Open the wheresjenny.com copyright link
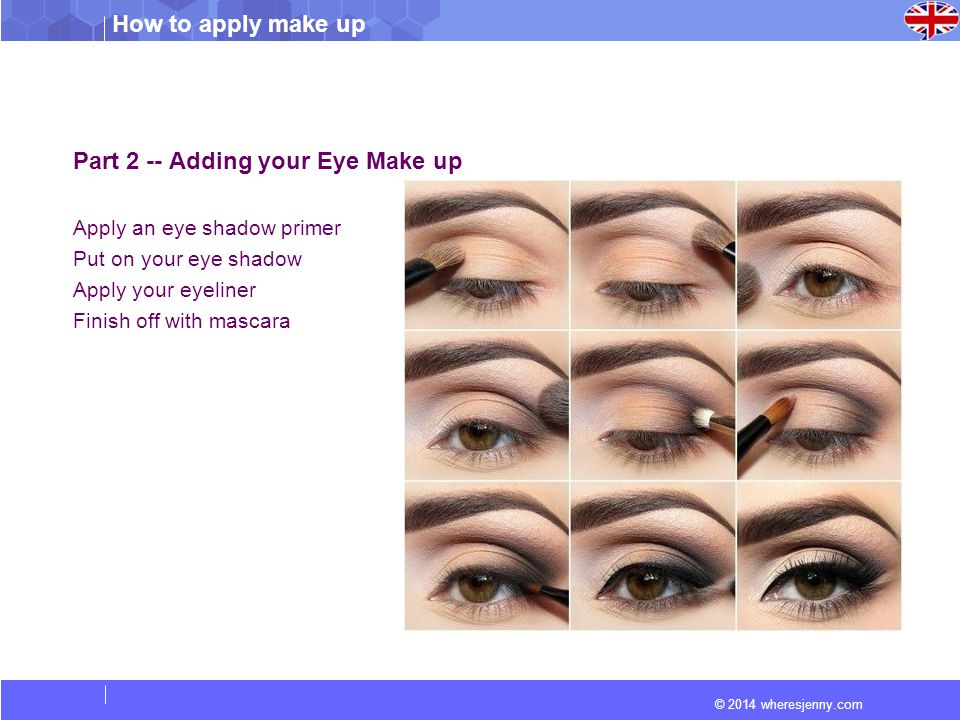960x720 pixels. click(x=788, y=704)
